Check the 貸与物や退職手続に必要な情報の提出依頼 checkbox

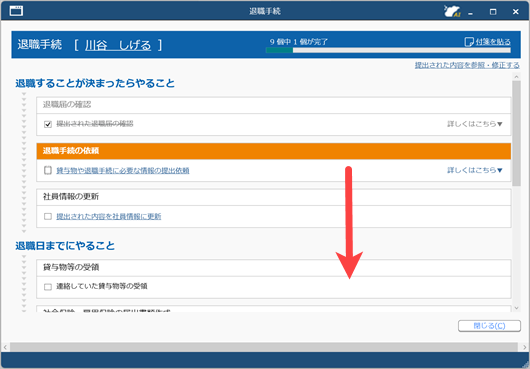pos(48,170)
